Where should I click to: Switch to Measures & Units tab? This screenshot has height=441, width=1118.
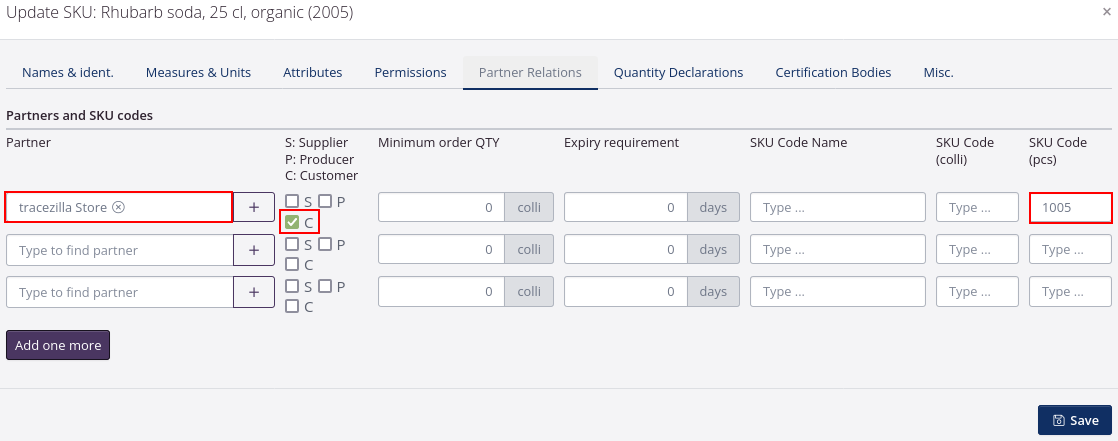(198, 73)
